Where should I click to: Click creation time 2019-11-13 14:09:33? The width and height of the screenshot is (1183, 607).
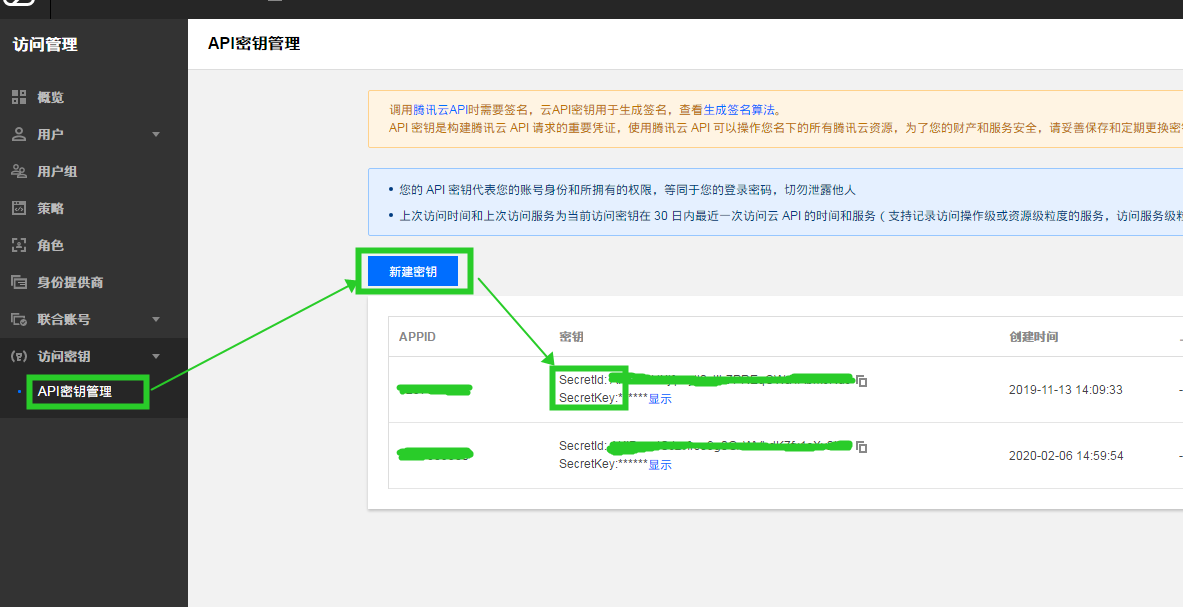(x=1065, y=390)
